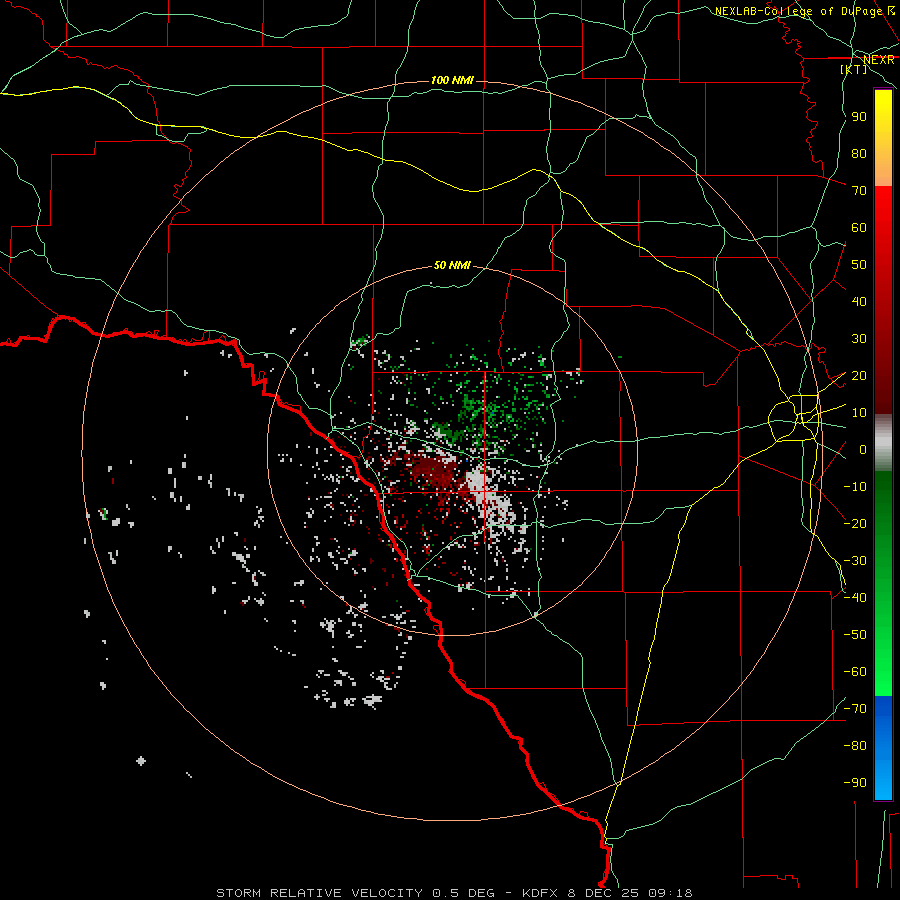Click the positive 60 scale value
The width and height of the screenshot is (900, 900).
click(859, 228)
